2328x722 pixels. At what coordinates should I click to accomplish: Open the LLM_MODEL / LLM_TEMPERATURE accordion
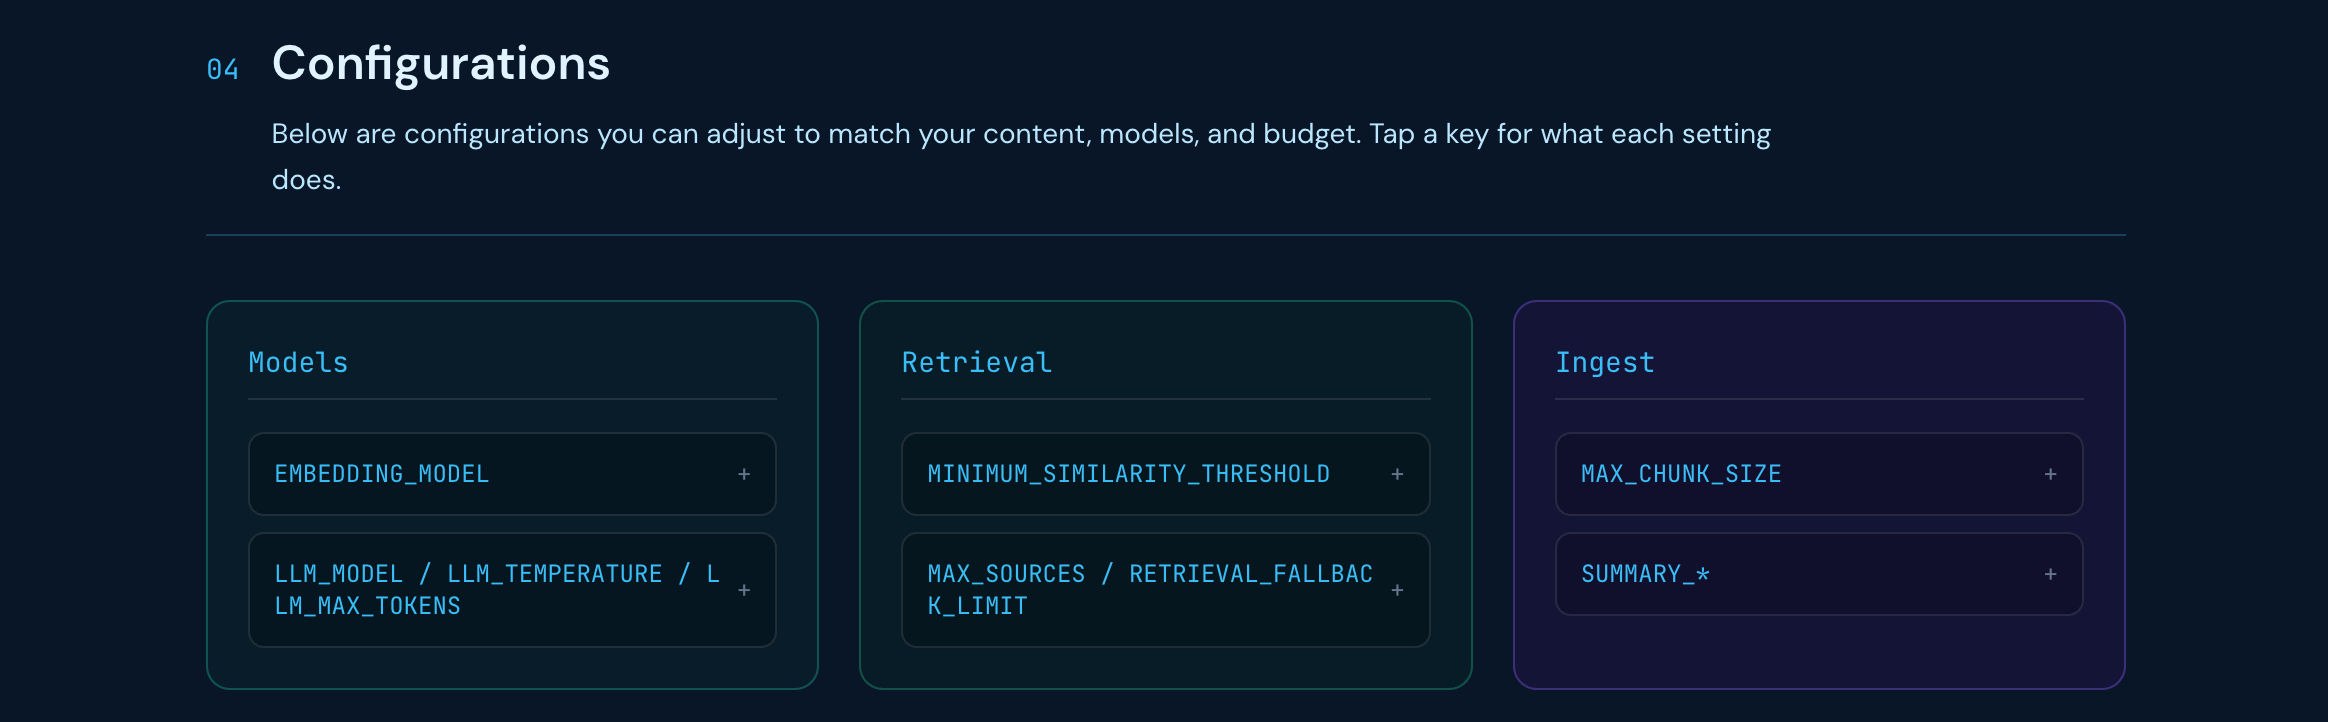[512, 590]
